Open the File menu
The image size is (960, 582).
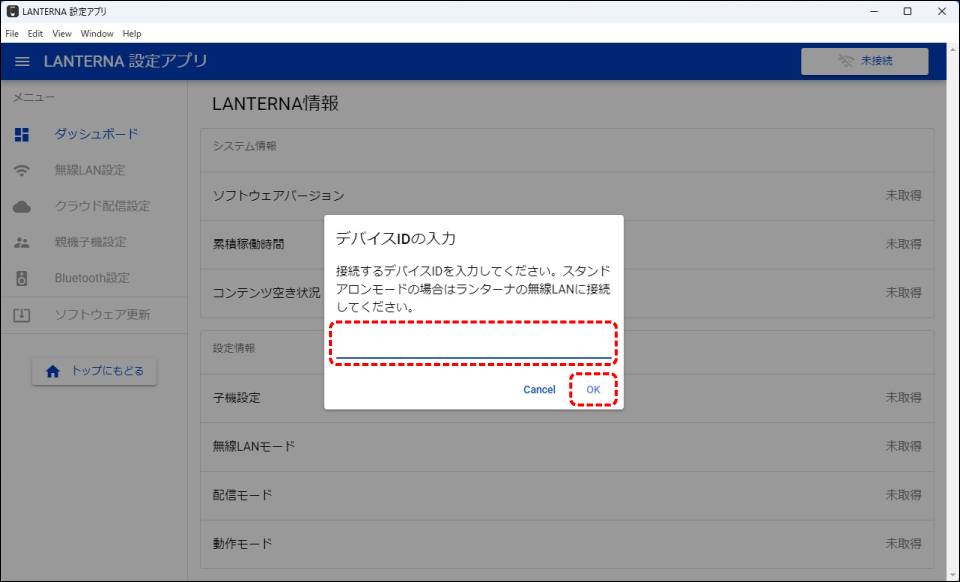[x=12, y=34]
